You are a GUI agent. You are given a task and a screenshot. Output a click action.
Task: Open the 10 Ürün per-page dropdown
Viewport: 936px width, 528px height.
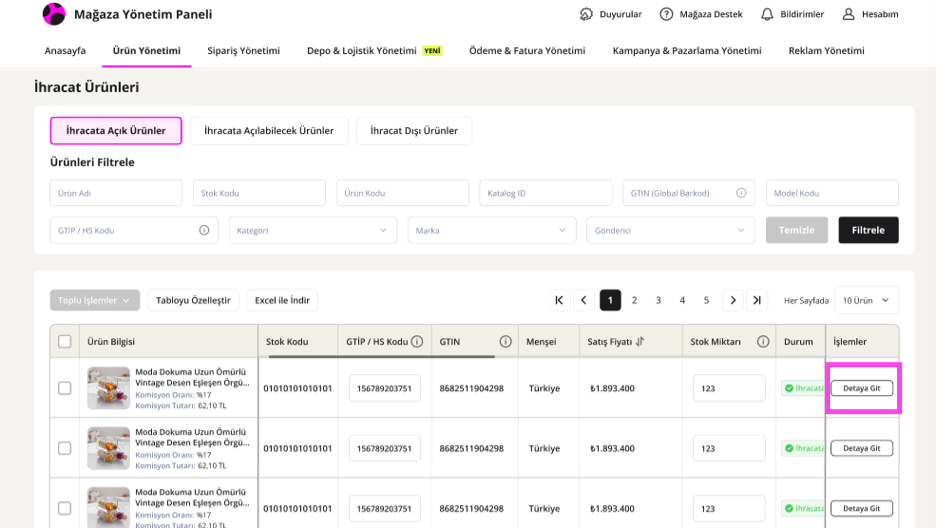point(866,300)
